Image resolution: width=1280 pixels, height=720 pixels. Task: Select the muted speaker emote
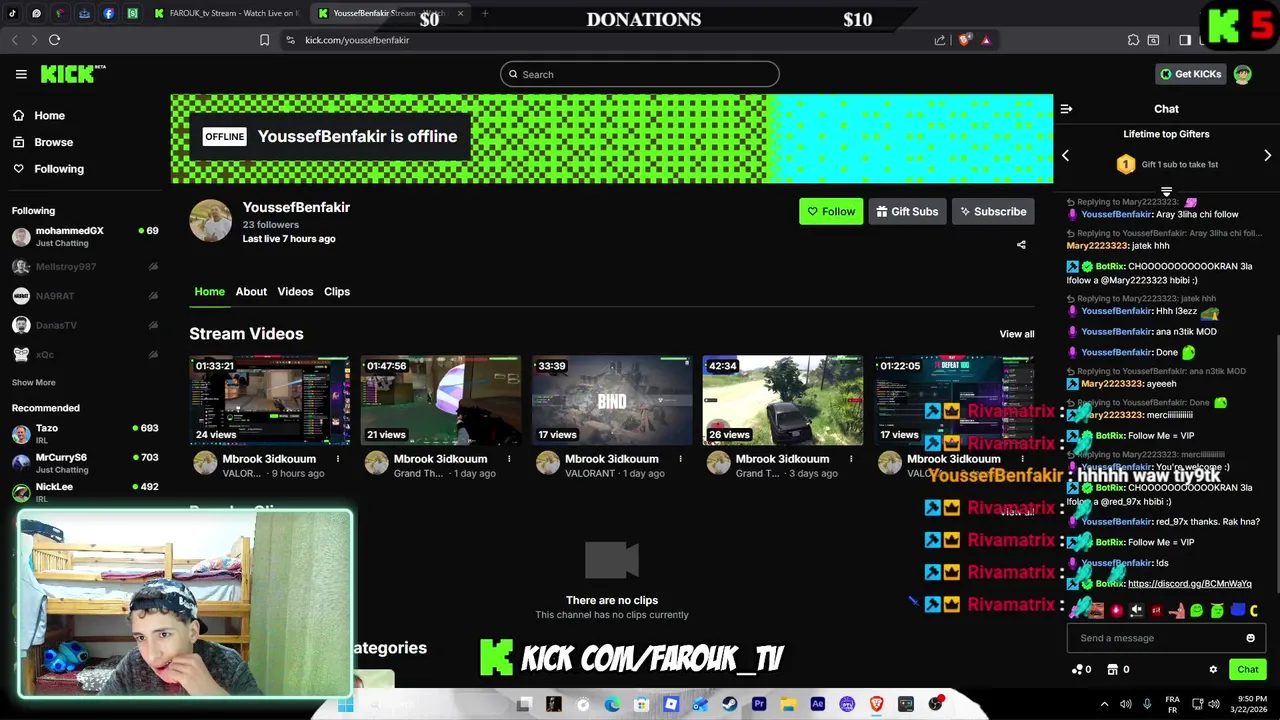click(1136, 610)
